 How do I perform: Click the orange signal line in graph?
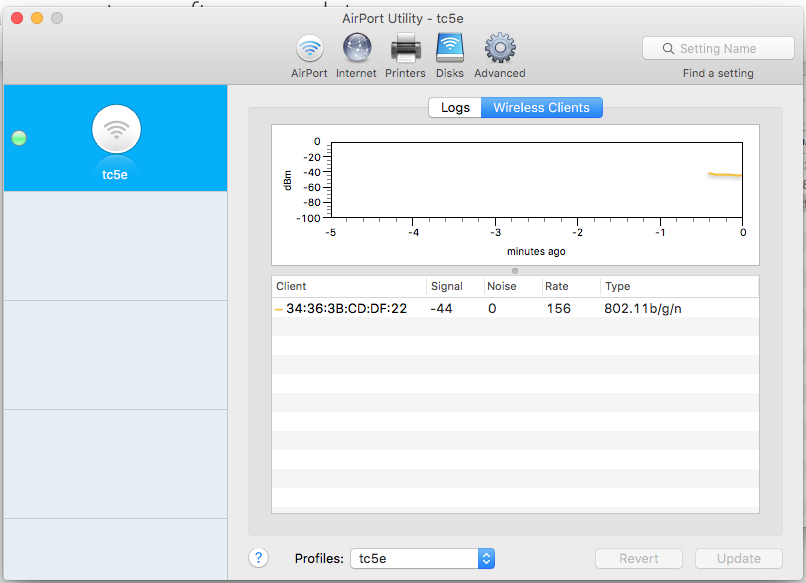tap(725, 175)
